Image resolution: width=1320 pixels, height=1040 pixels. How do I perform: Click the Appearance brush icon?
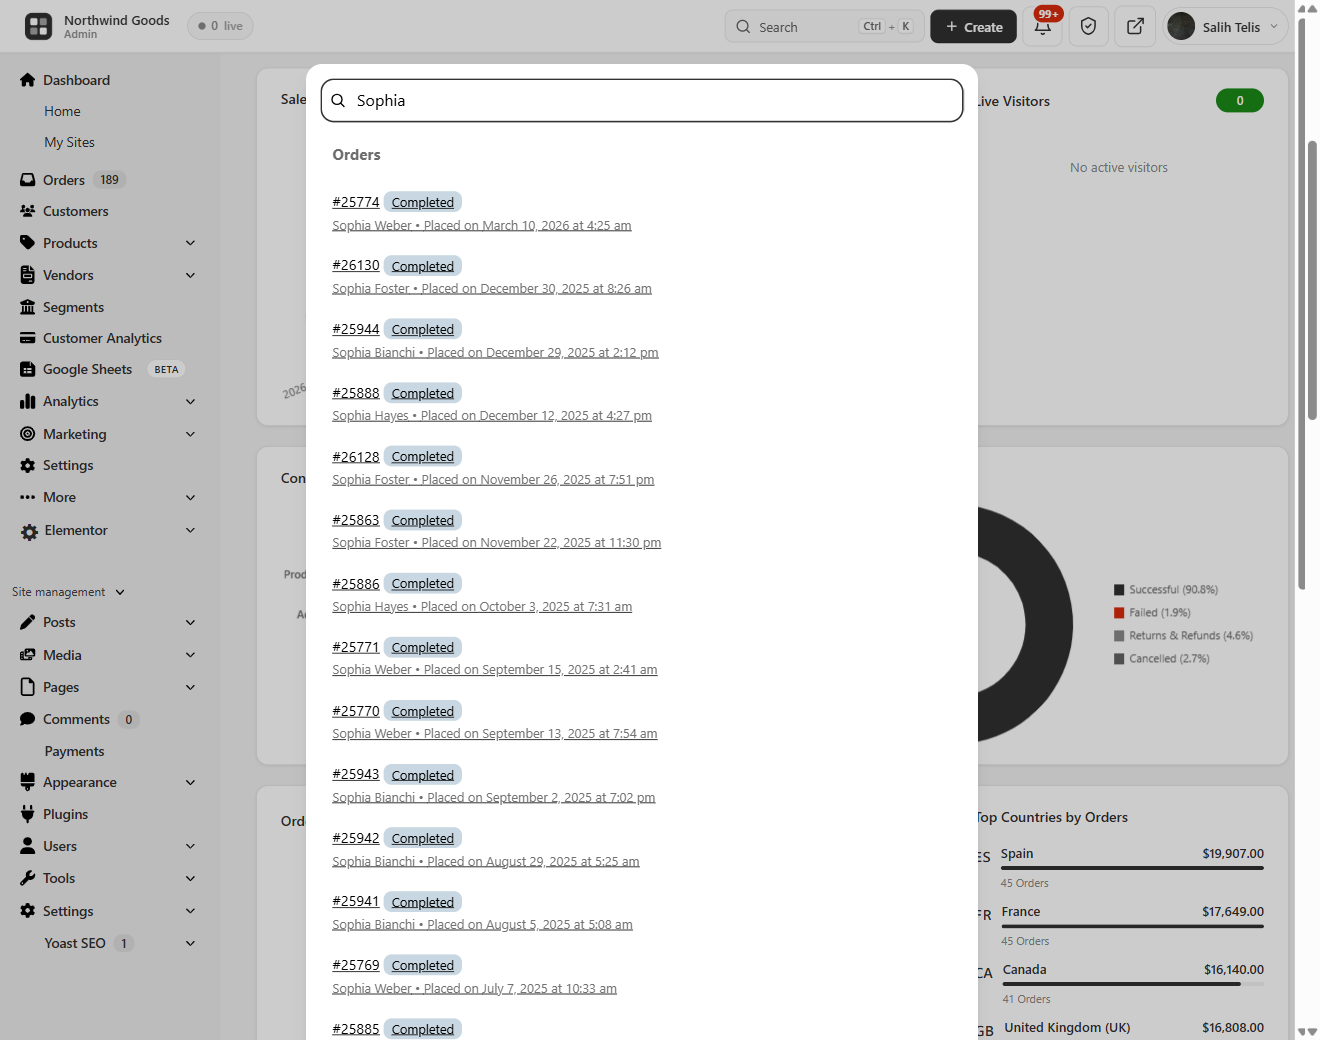point(28,782)
